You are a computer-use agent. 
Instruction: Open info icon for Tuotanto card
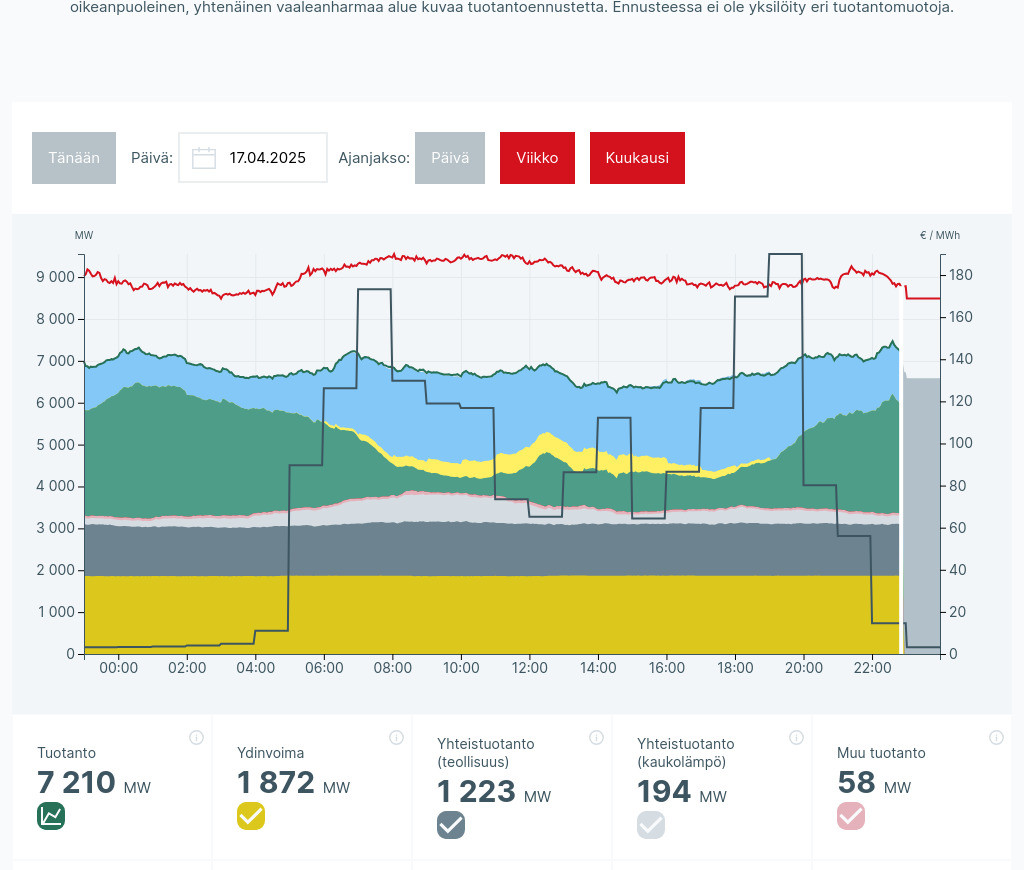pyautogui.click(x=196, y=738)
